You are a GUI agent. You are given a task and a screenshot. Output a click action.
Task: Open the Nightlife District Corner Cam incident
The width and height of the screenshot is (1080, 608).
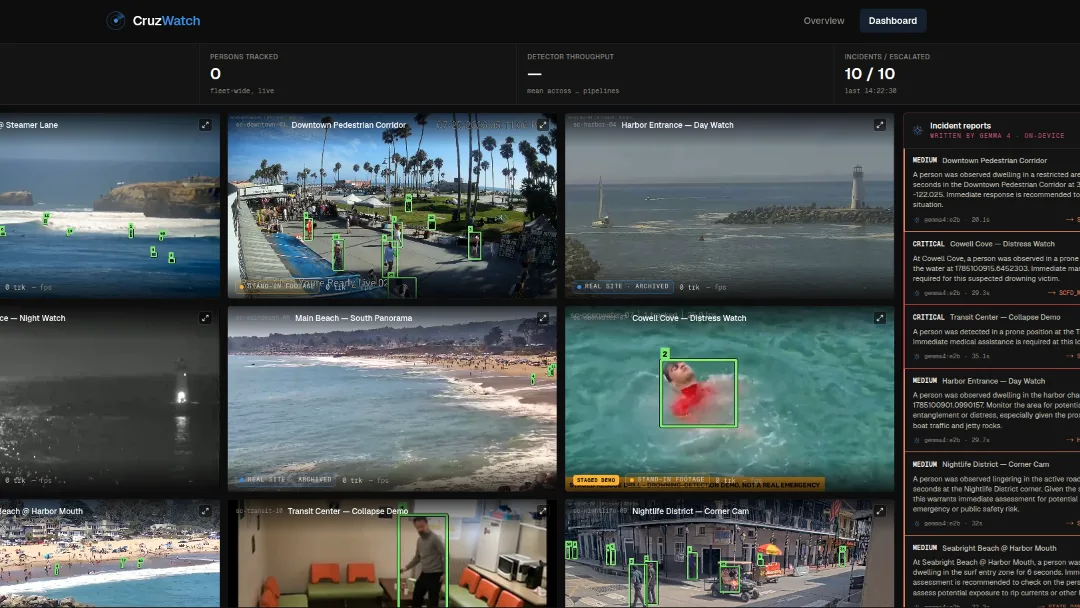tap(993, 494)
